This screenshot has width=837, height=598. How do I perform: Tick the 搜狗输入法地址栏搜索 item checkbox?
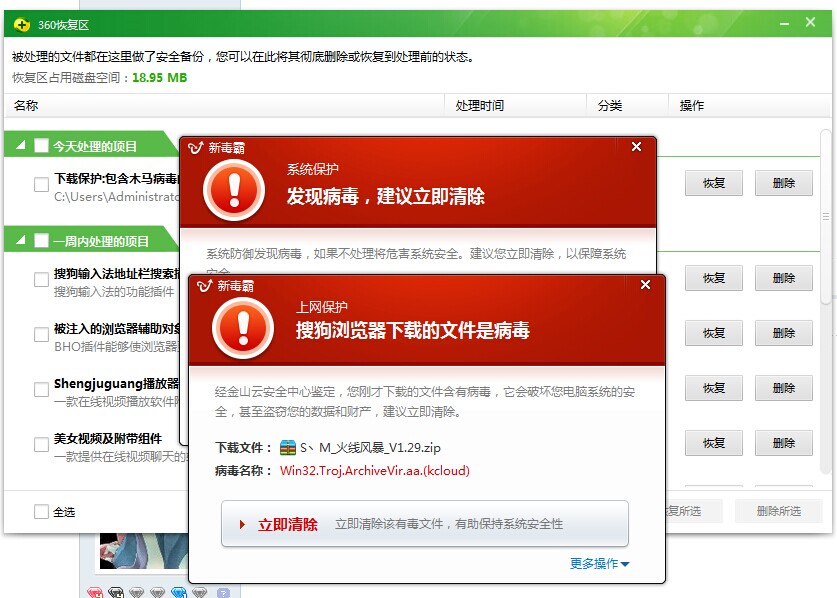pyautogui.click(x=41, y=279)
